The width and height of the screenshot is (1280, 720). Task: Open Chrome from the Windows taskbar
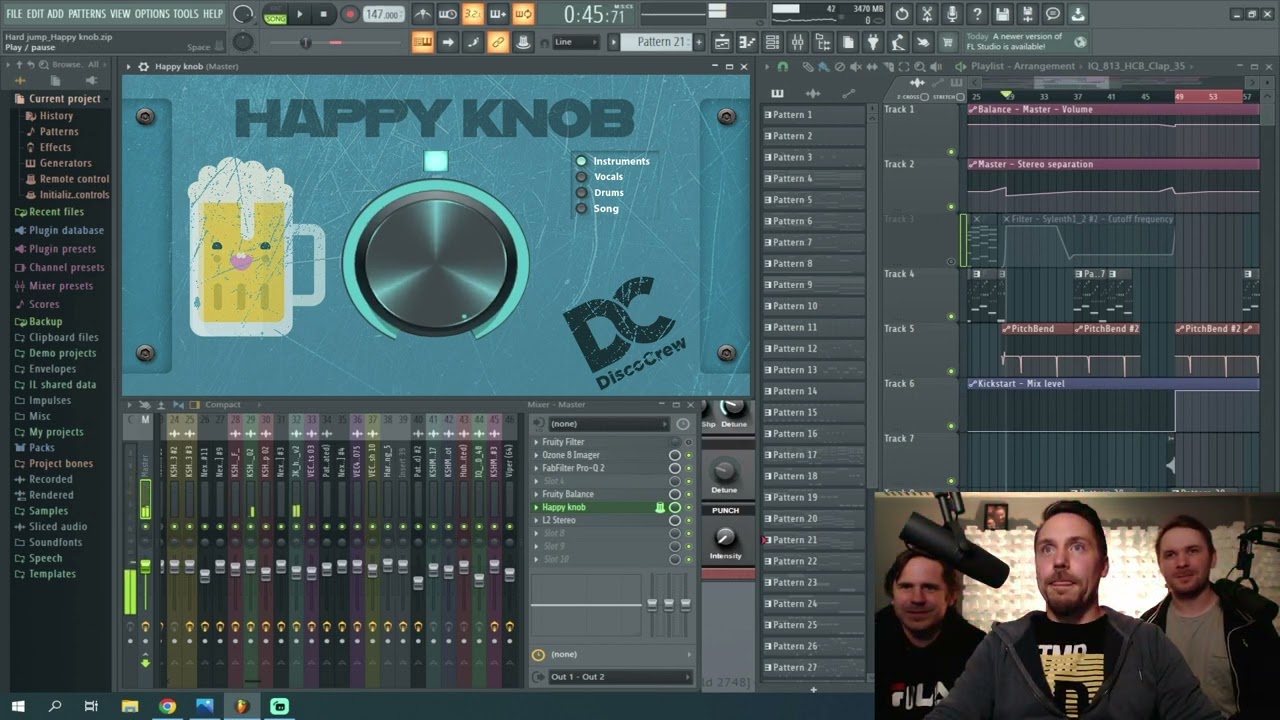tap(167, 706)
